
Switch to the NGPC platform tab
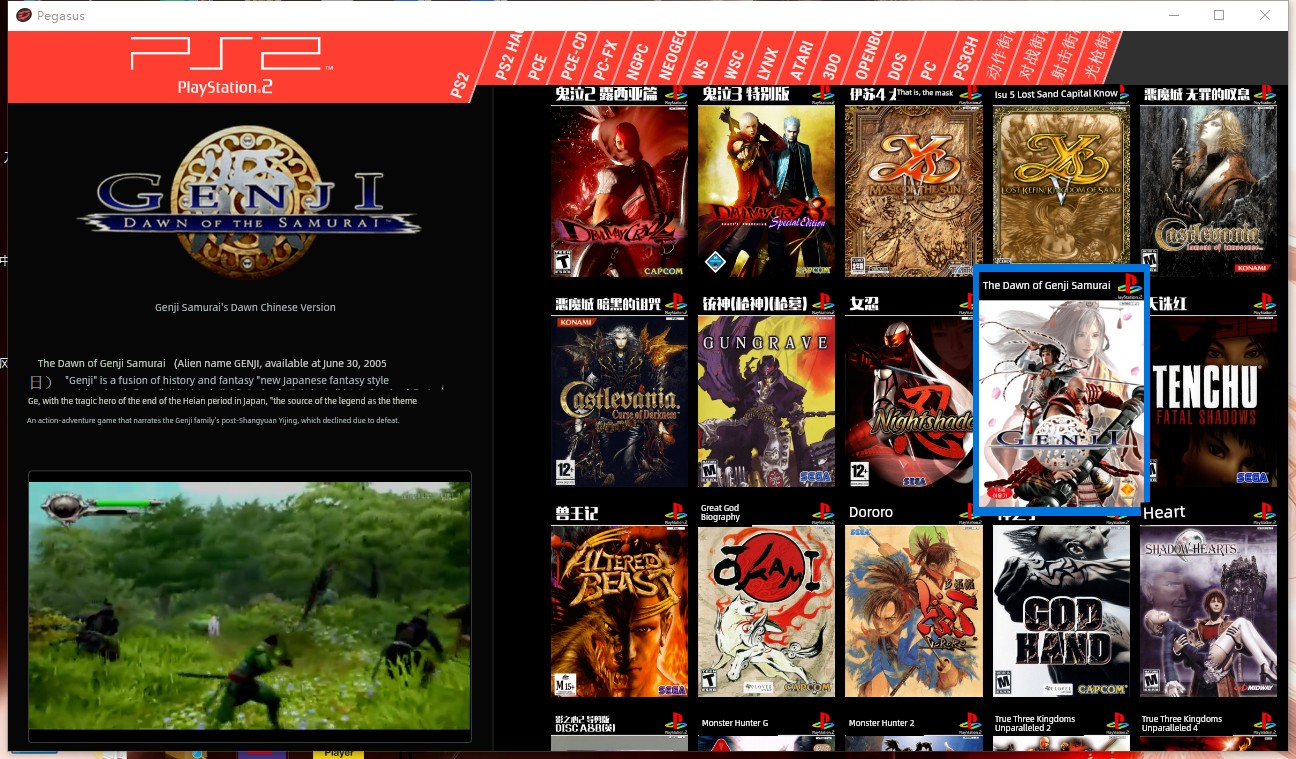[640, 62]
